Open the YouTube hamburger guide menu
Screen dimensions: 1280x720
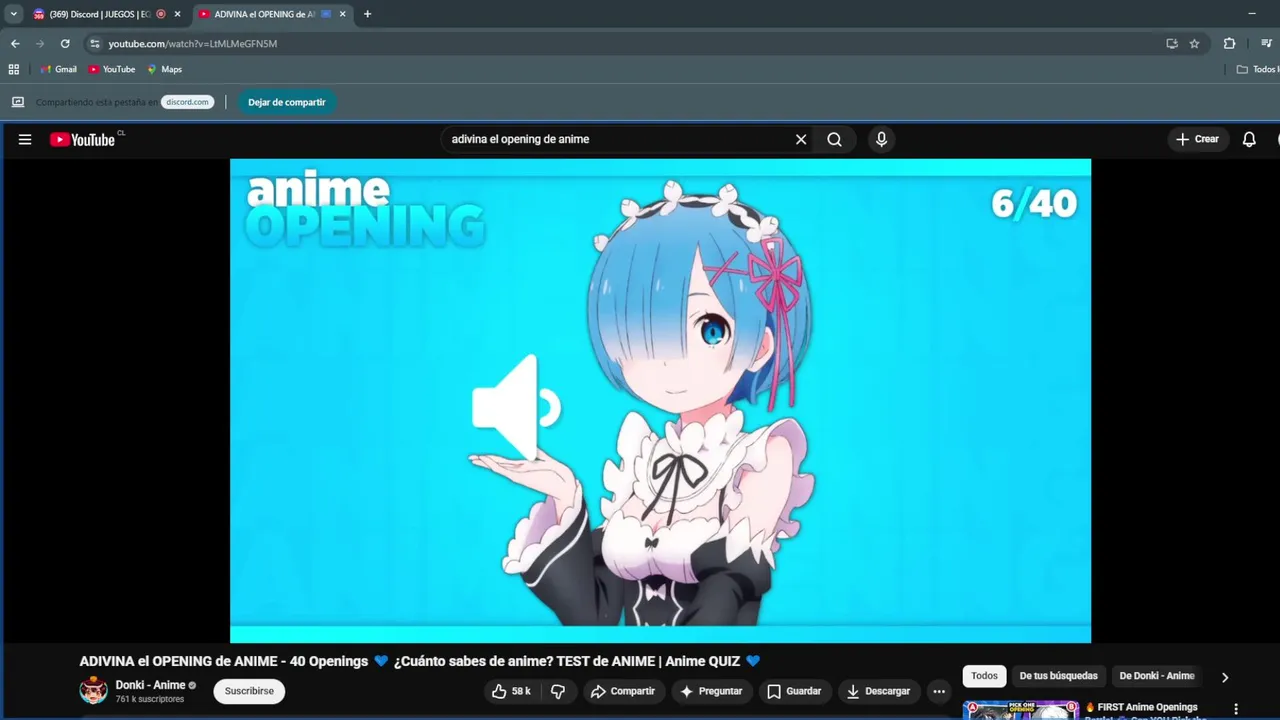pos(25,139)
